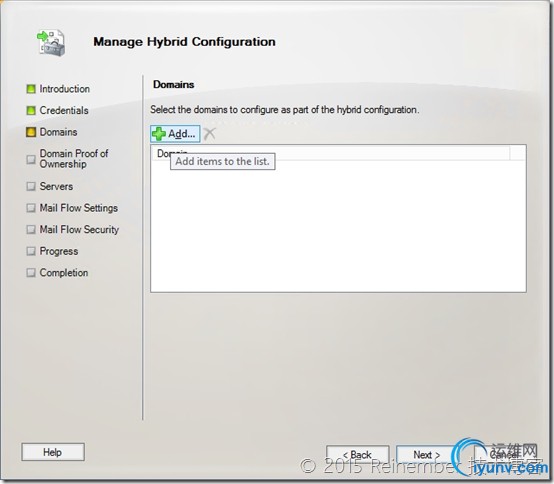Click the green plus icon on Add
This screenshot has height=484, width=554.
click(159, 134)
